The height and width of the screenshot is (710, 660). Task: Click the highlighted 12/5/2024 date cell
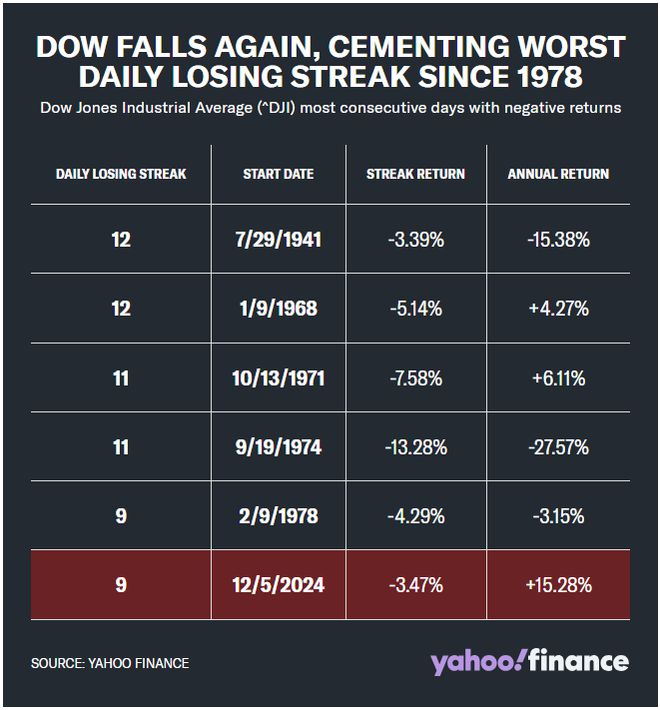pyautogui.click(x=278, y=585)
